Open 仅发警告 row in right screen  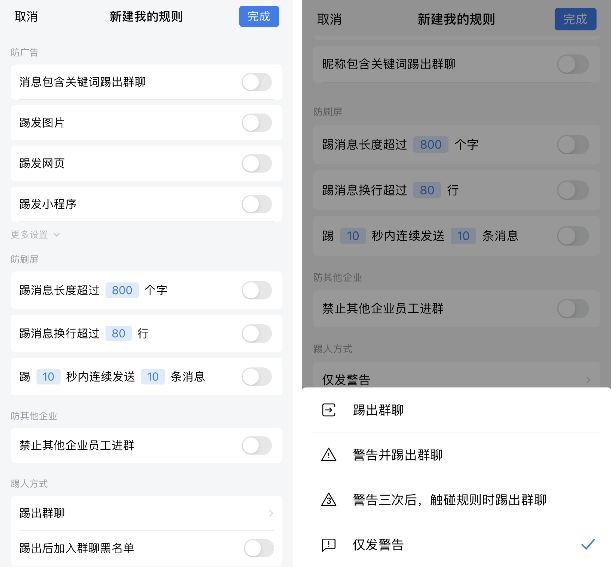(456, 377)
